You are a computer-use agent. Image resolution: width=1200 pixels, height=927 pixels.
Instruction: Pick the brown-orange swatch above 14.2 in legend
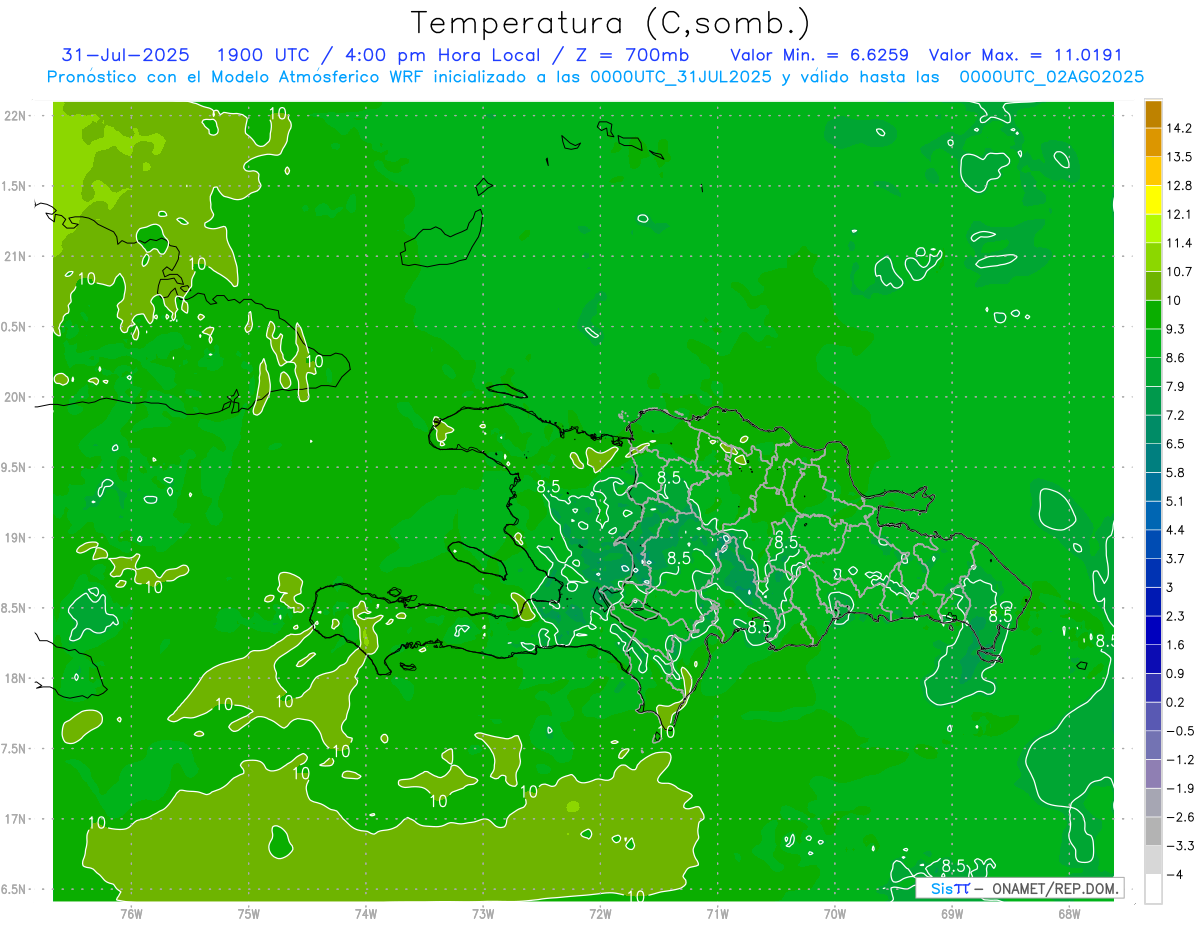1153,114
